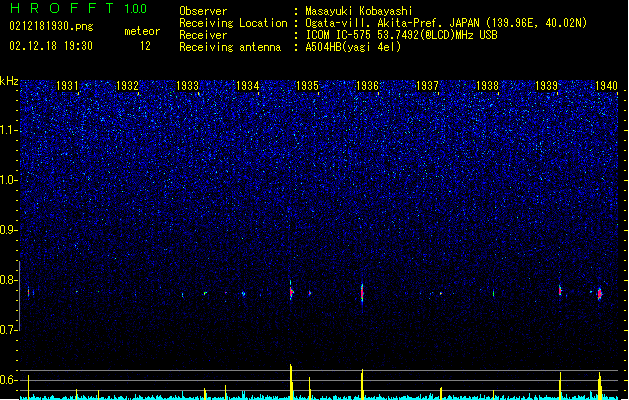
Task: Click the date stamp 02.12.18 19:30
Action: point(51,46)
